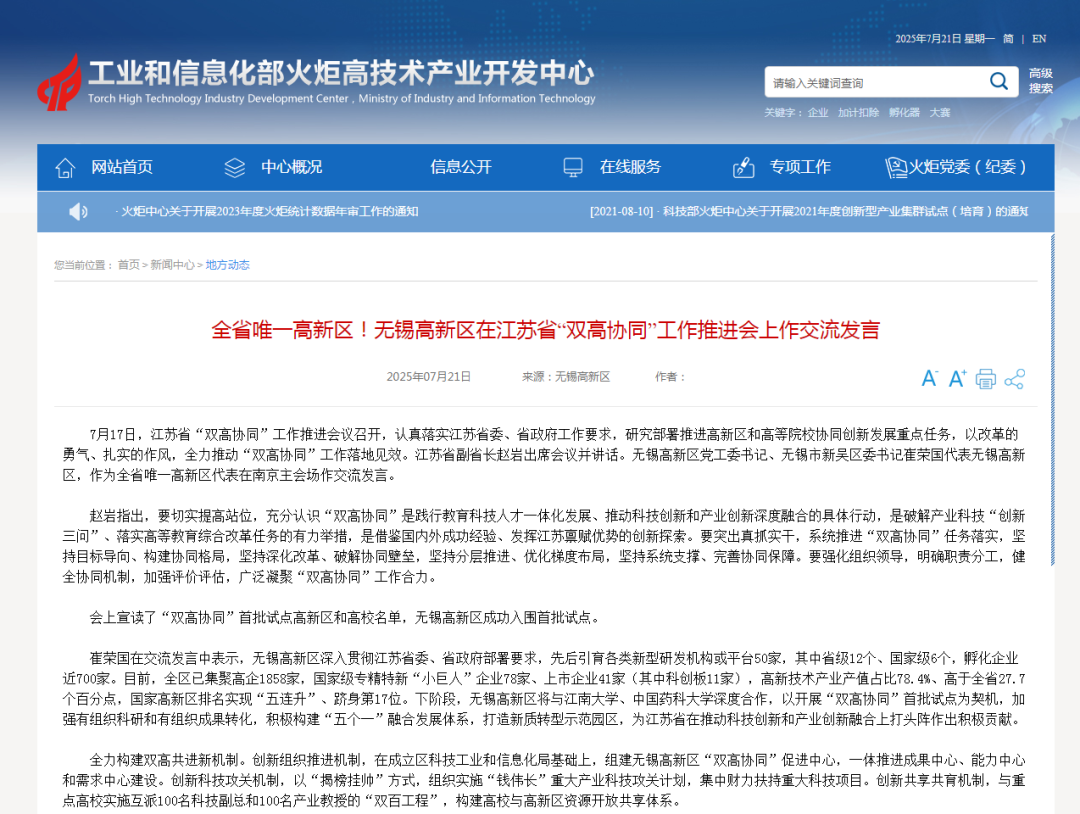The height and width of the screenshot is (814, 1080).
Task: Click the site title 工业和信息化部火炬高技术产业开发中心
Action: 341,73
